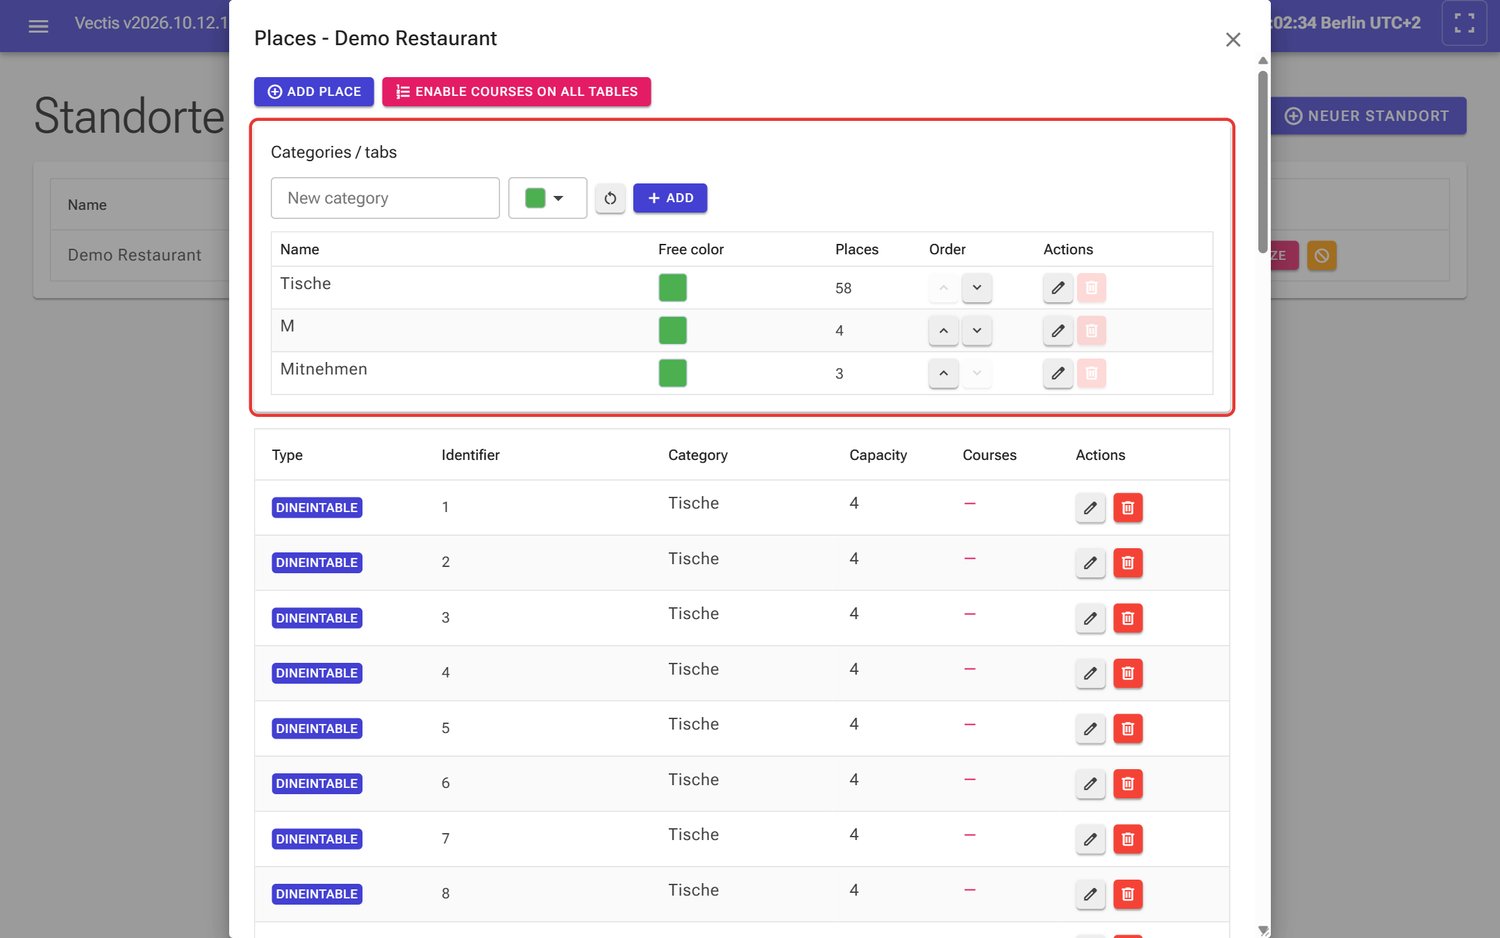
Task: Close the Places dialog
Action: coord(1233,39)
